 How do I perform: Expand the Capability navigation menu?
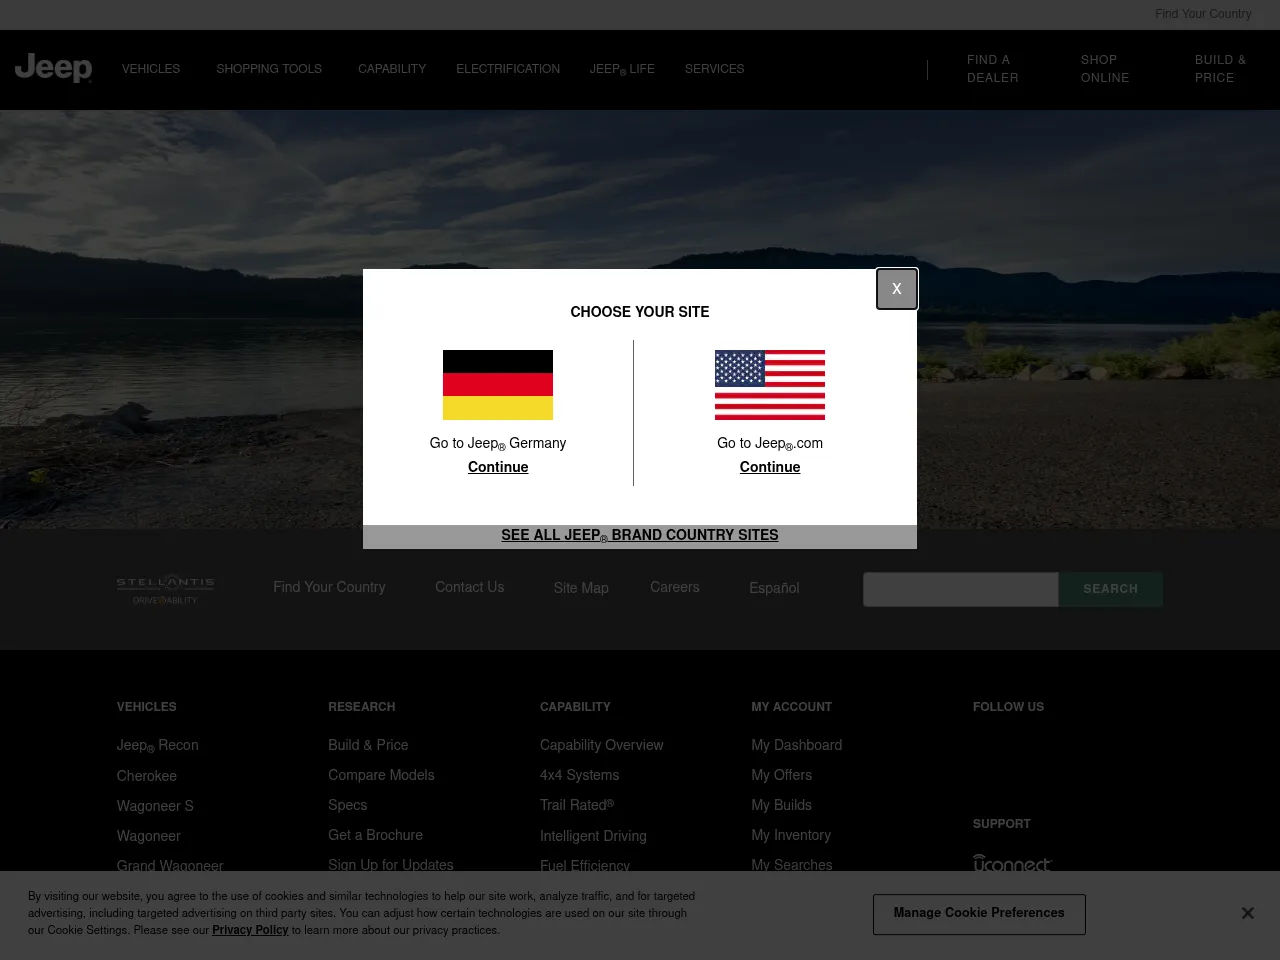coord(392,69)
